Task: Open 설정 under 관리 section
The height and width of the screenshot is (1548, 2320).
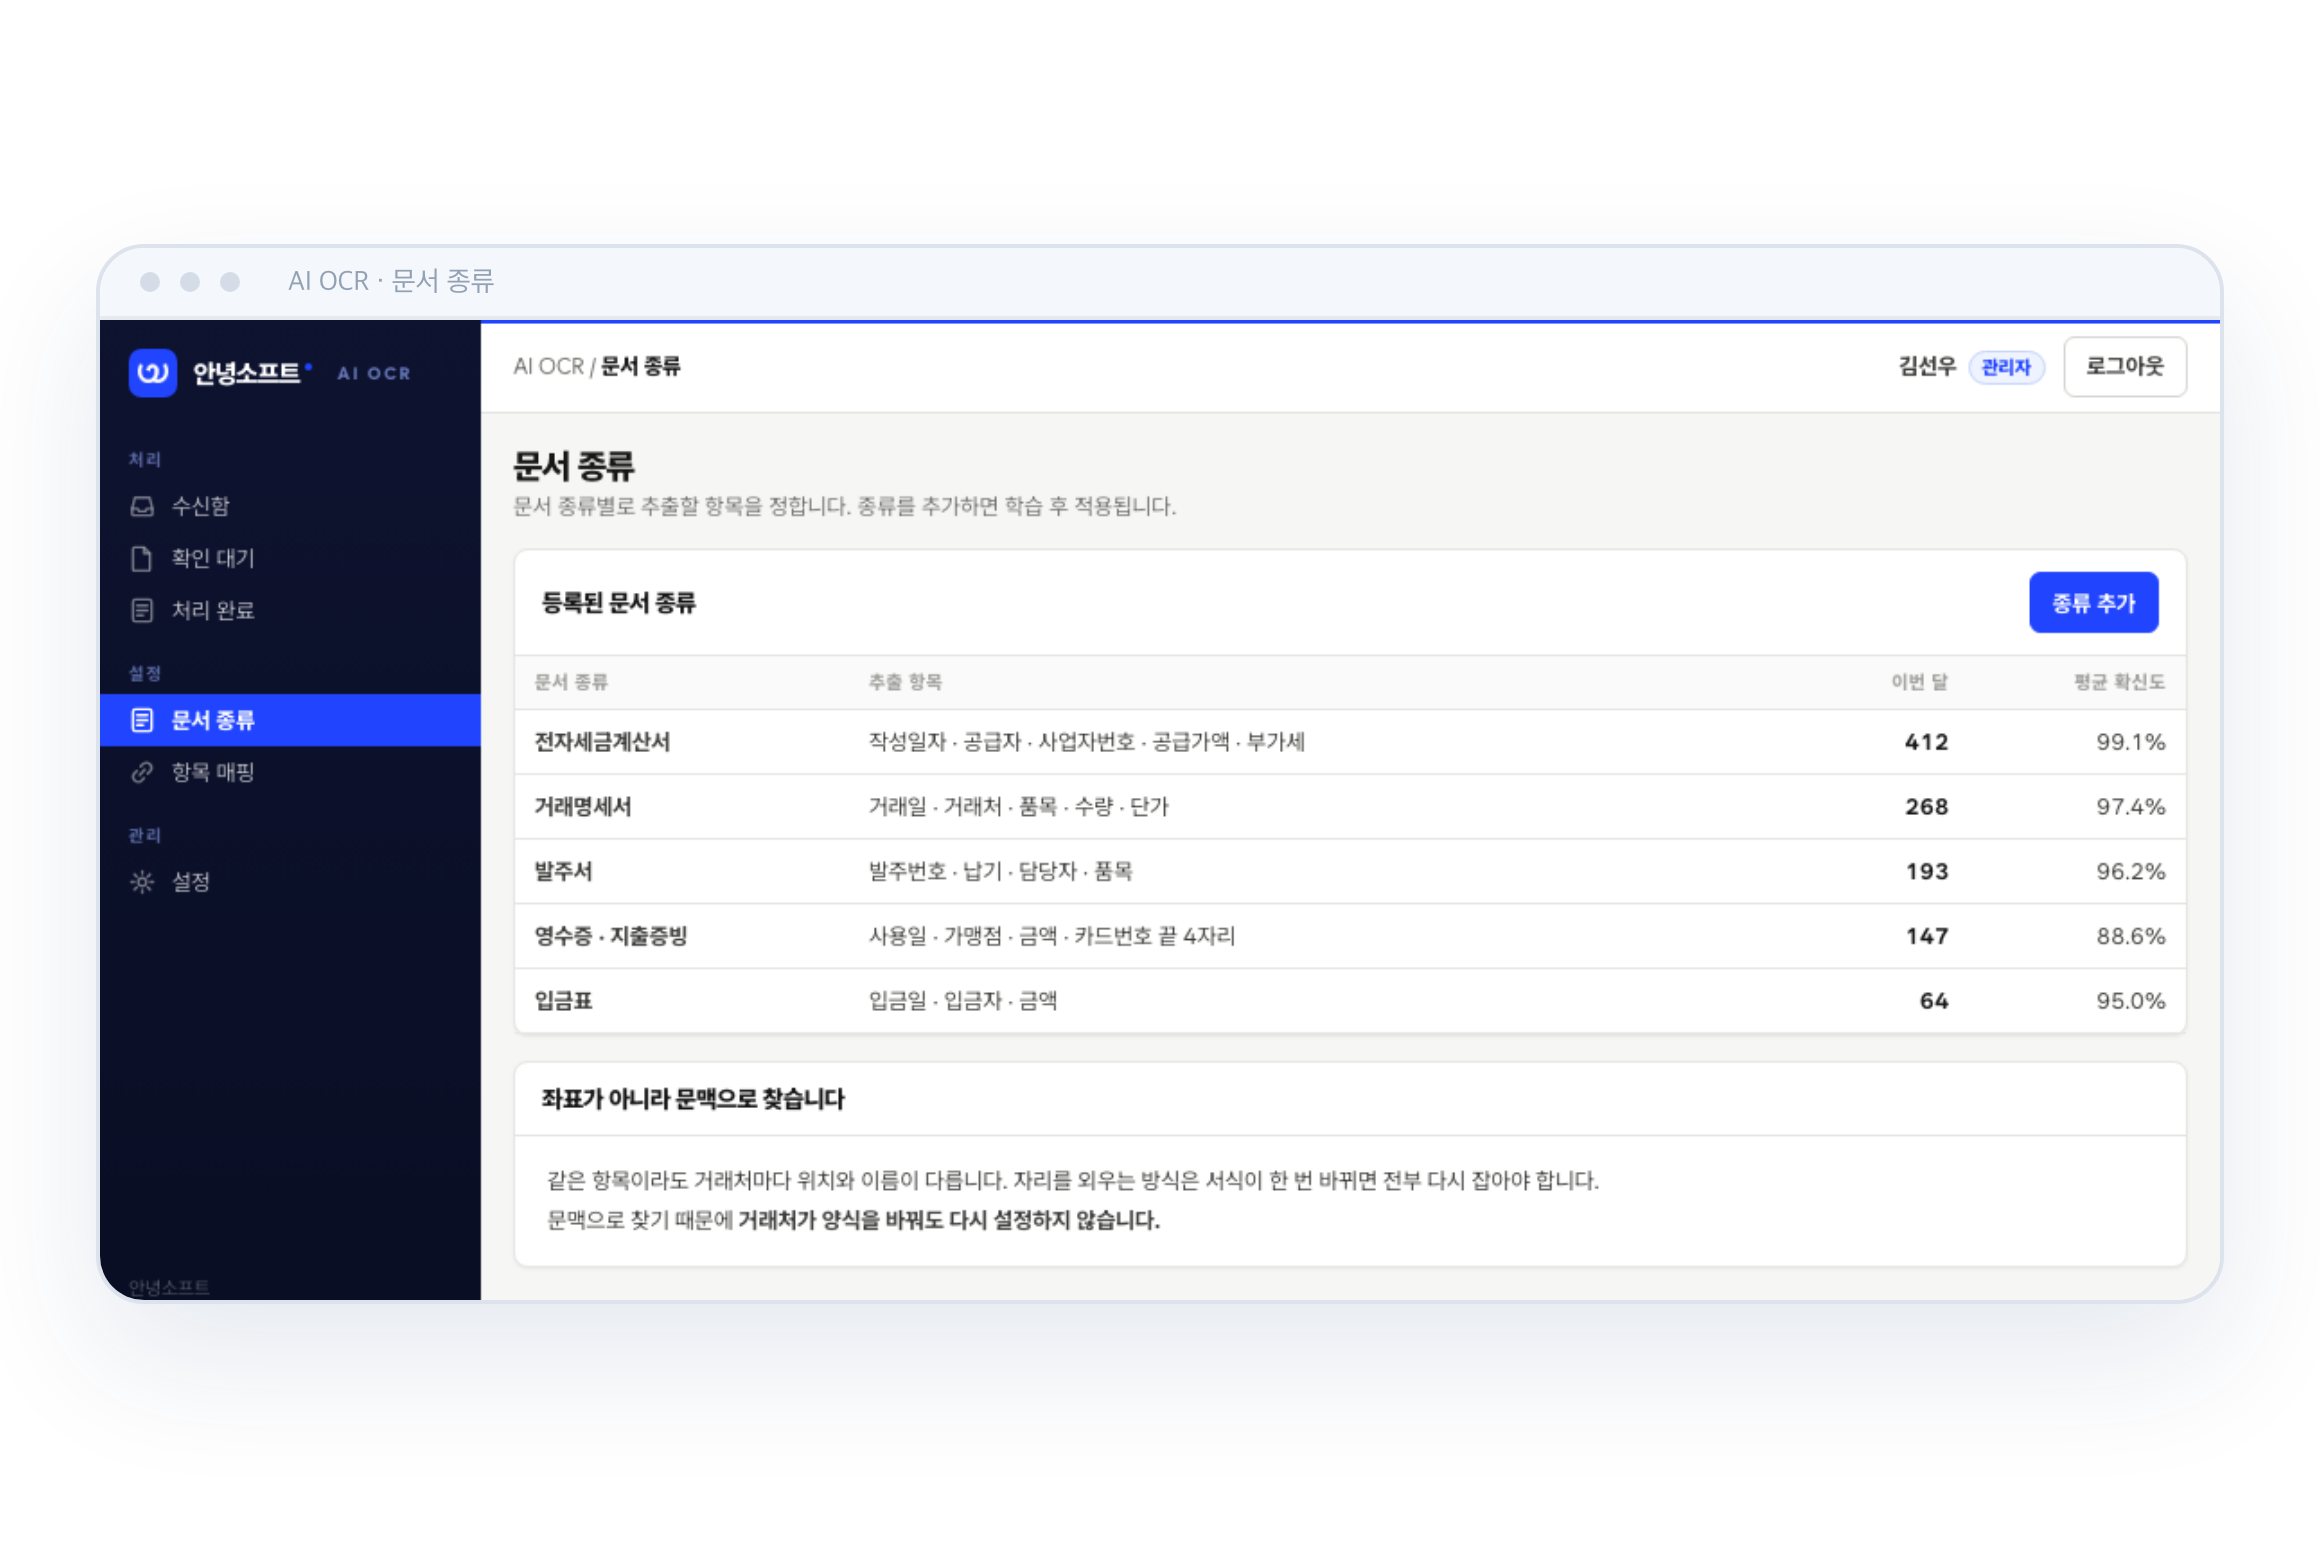Action: (x=290, y=882)
